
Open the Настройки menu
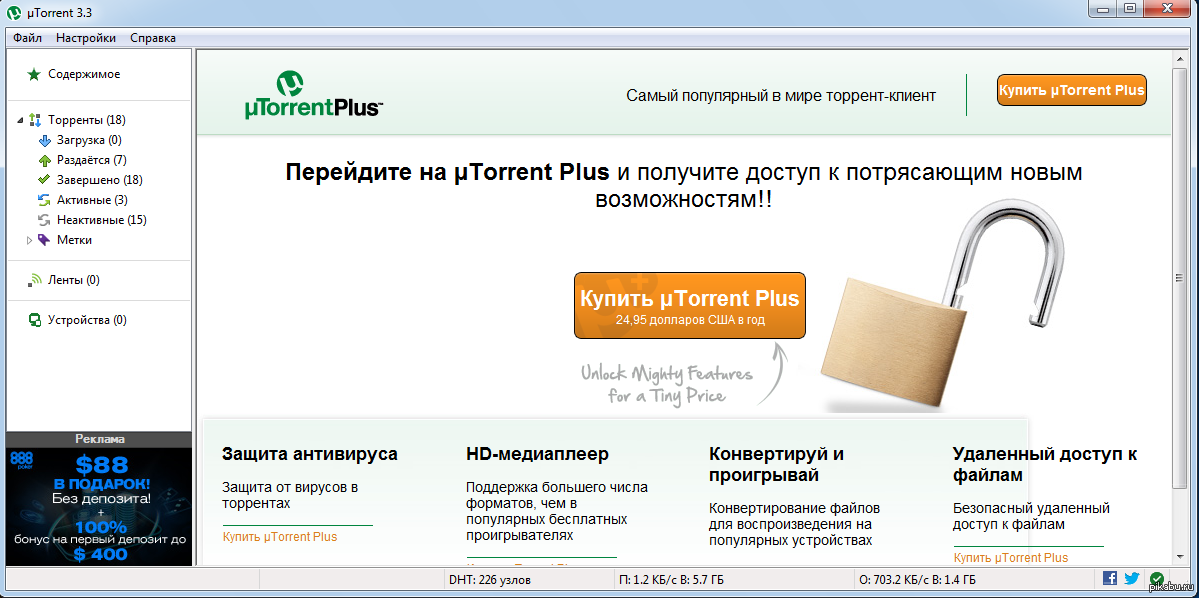pos(86,37)
